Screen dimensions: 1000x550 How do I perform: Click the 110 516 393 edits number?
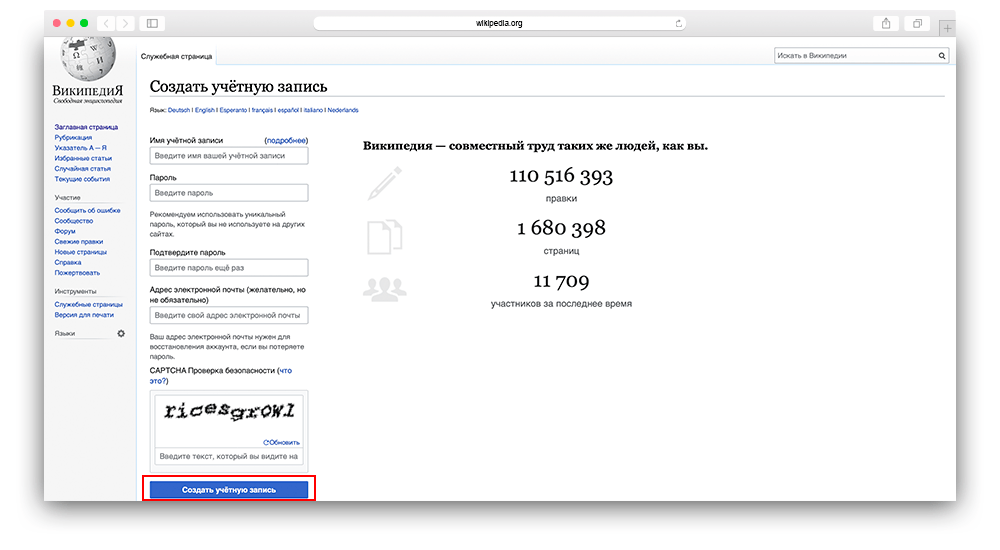point(561,176)
